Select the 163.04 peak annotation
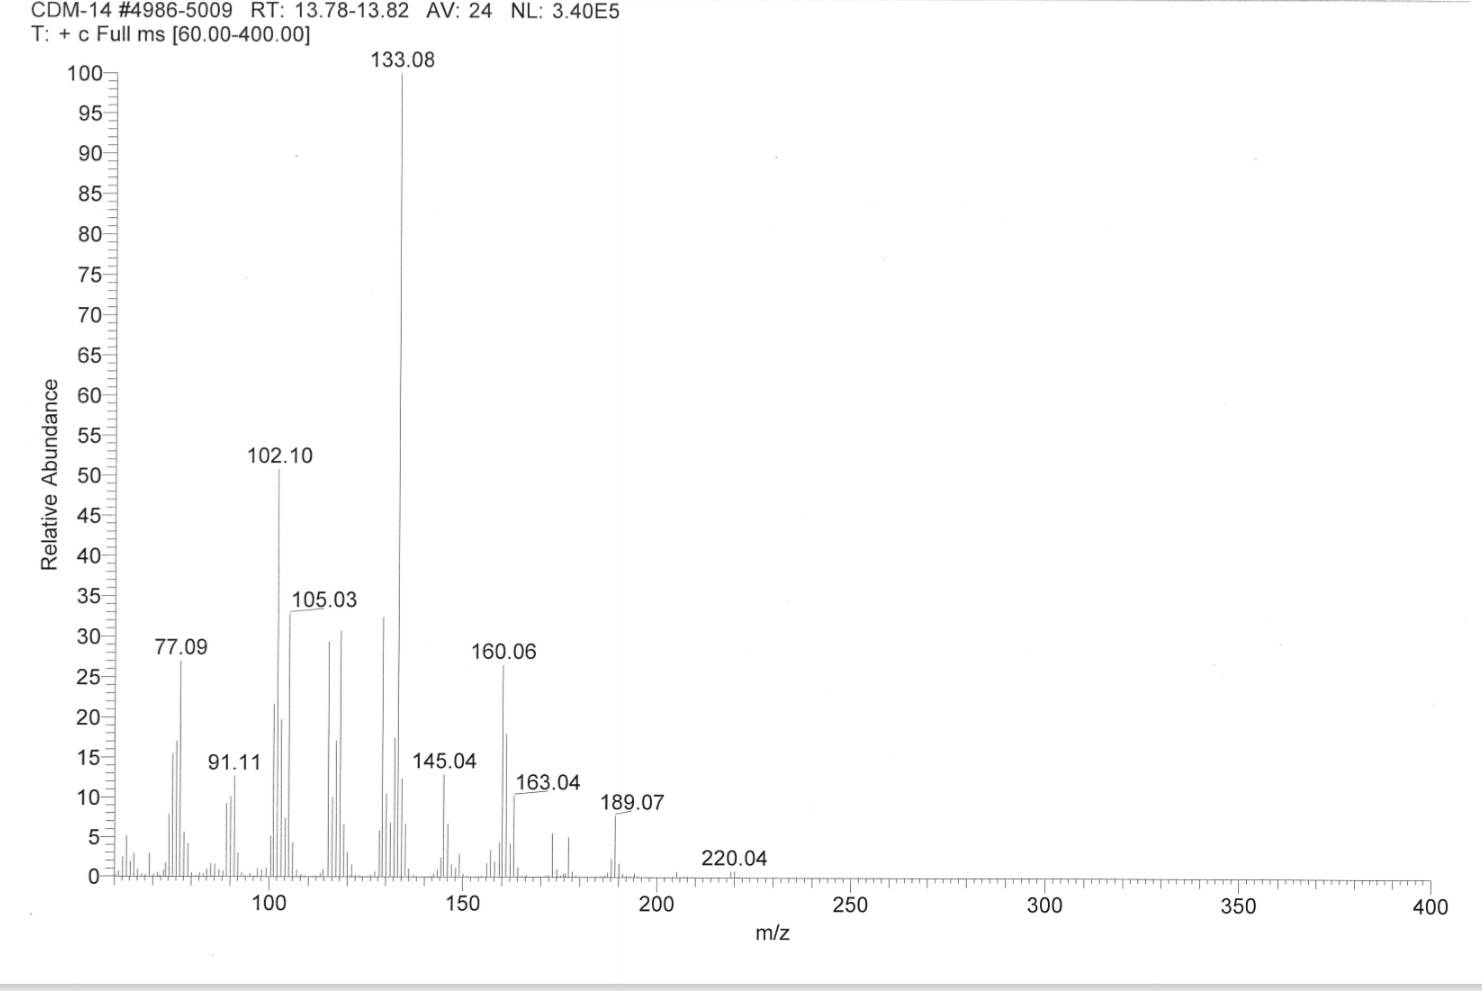 548,783
